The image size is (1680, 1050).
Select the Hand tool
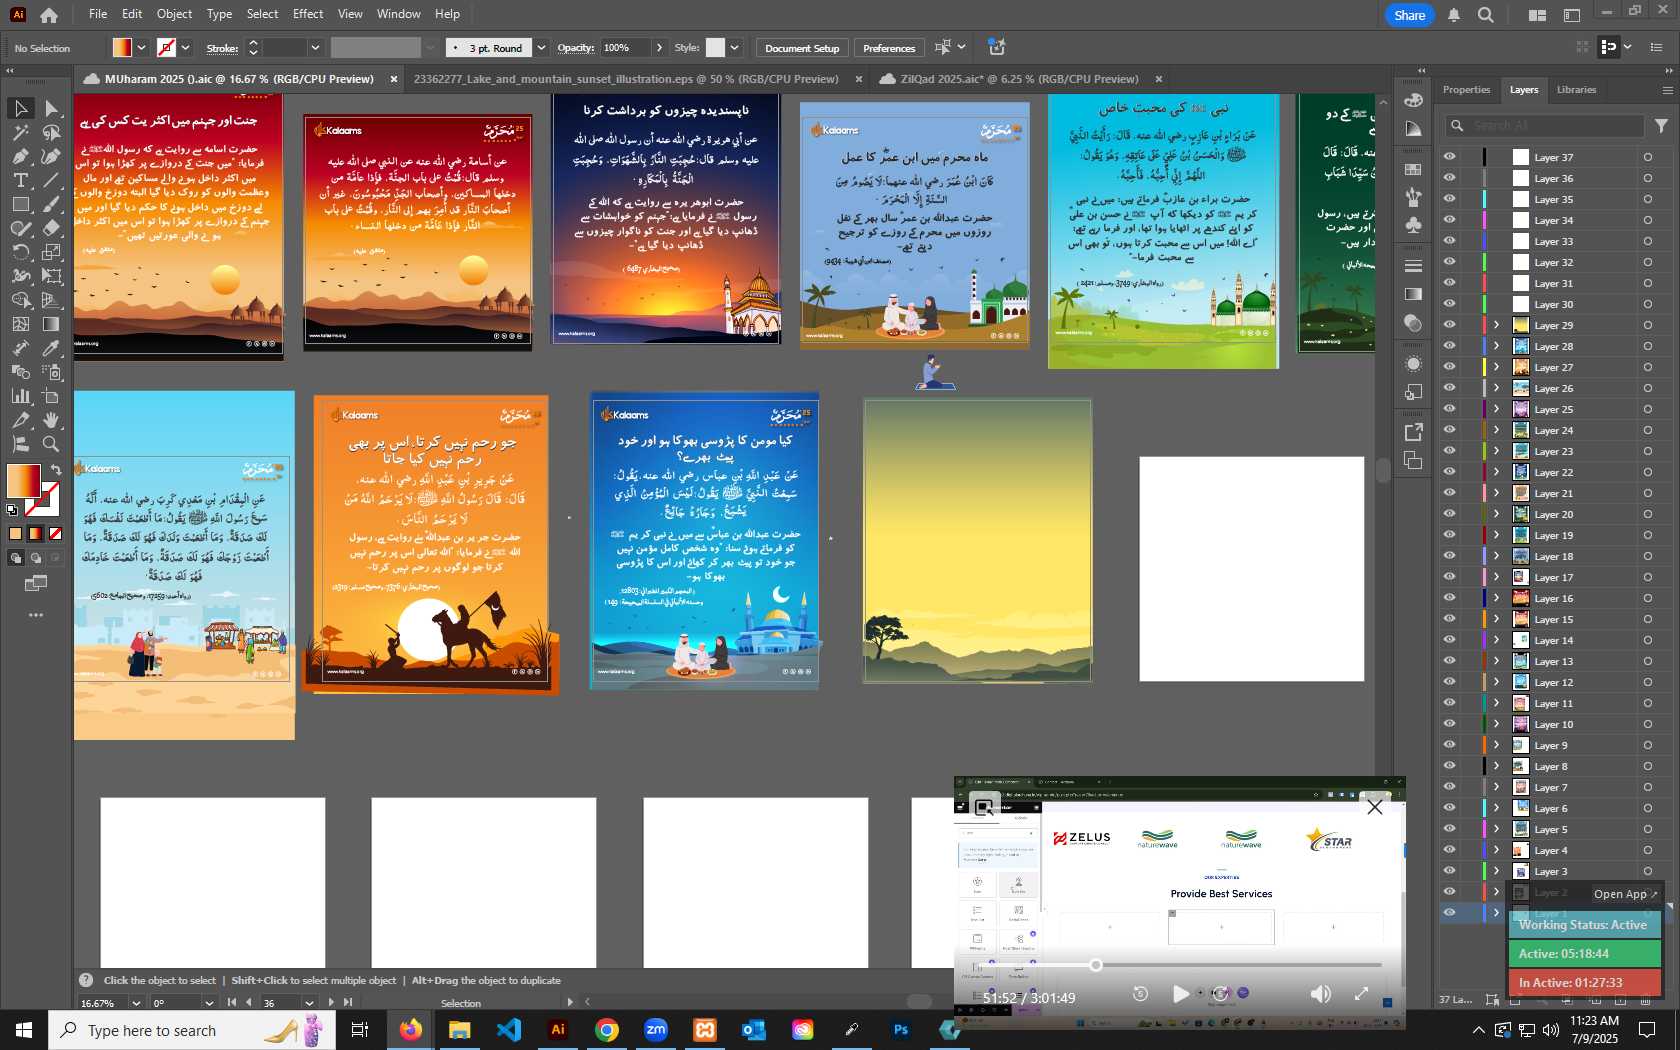click(x=52, y=420)
